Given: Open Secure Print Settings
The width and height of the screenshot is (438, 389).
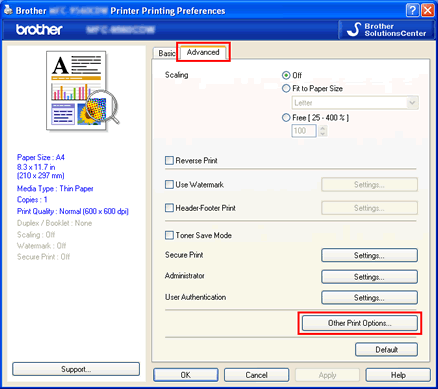Looking at the screenshot, I should coord(369,256).
